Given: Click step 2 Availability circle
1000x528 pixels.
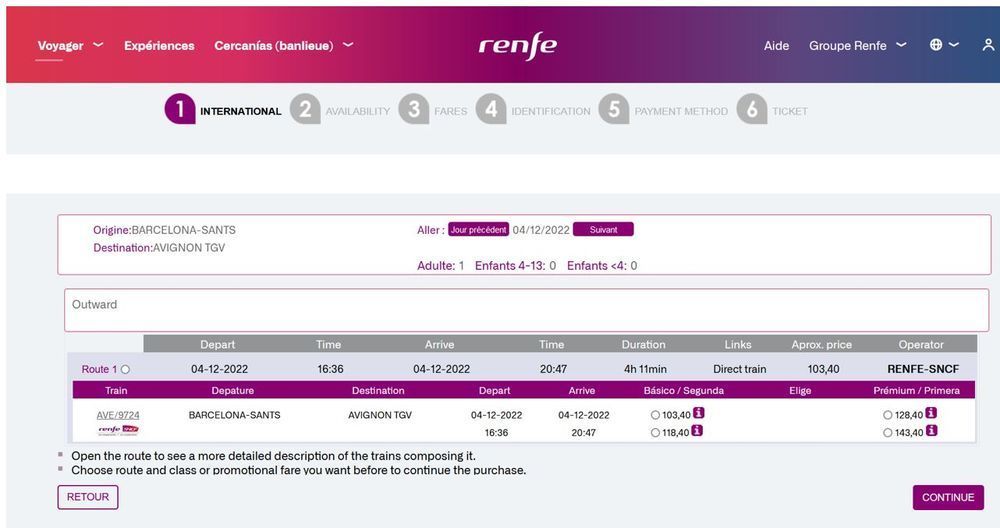Looking at the screenshot, I should 305,109.
